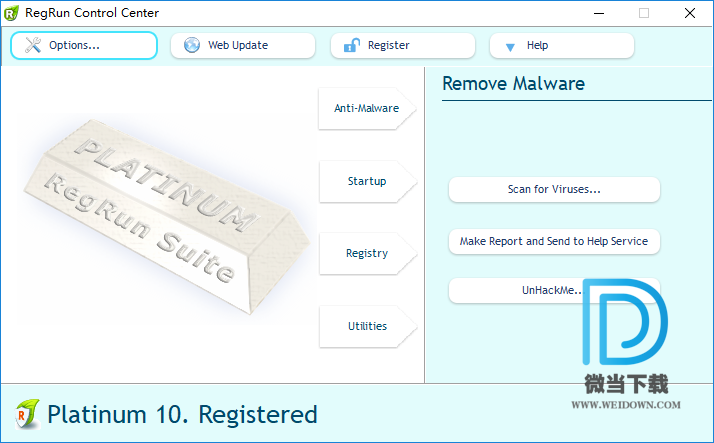Click the globe Web Update icon
This screenshot has width=714, height=443.
192,45
